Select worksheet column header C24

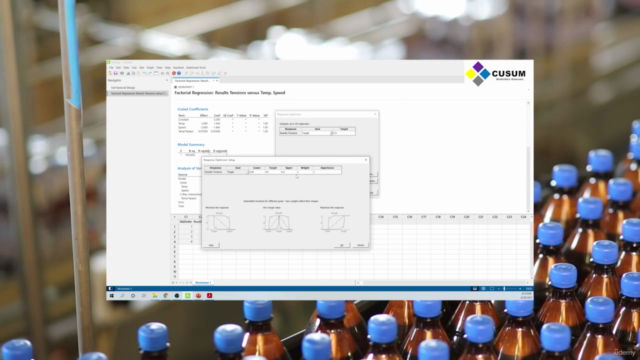[523, 217]
